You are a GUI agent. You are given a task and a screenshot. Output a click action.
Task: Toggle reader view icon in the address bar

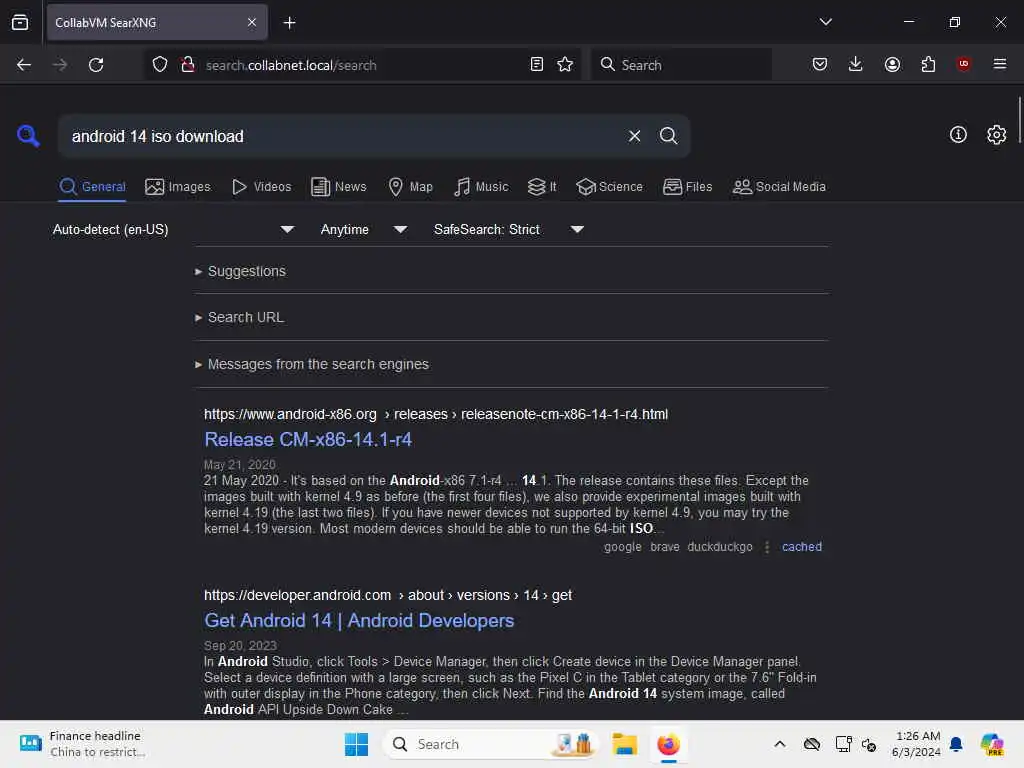pyautogui.click(x=536, y=65)
